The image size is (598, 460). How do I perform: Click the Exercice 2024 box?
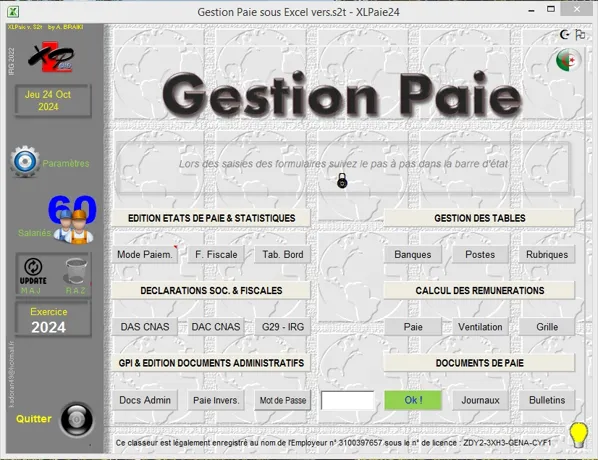[53, 320]
